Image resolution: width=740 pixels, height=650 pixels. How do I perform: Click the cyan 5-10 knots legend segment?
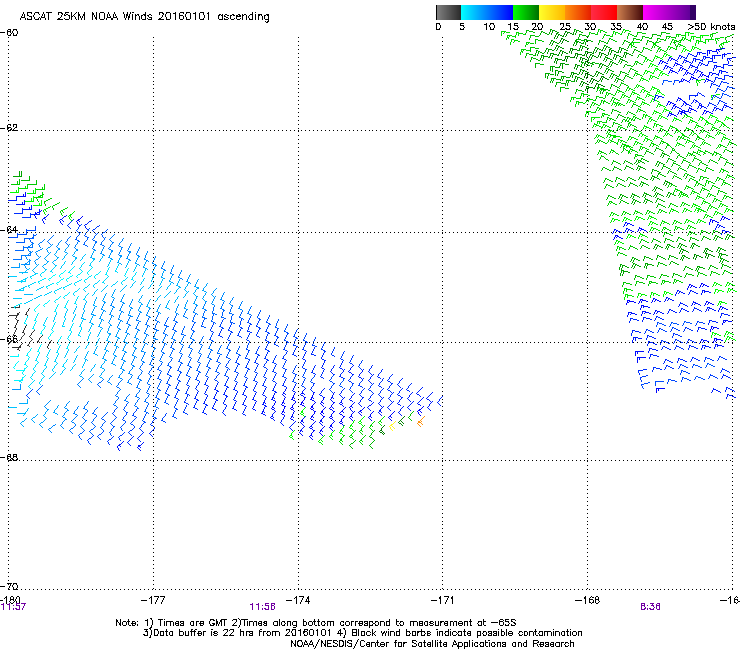[x=474, y=12]
